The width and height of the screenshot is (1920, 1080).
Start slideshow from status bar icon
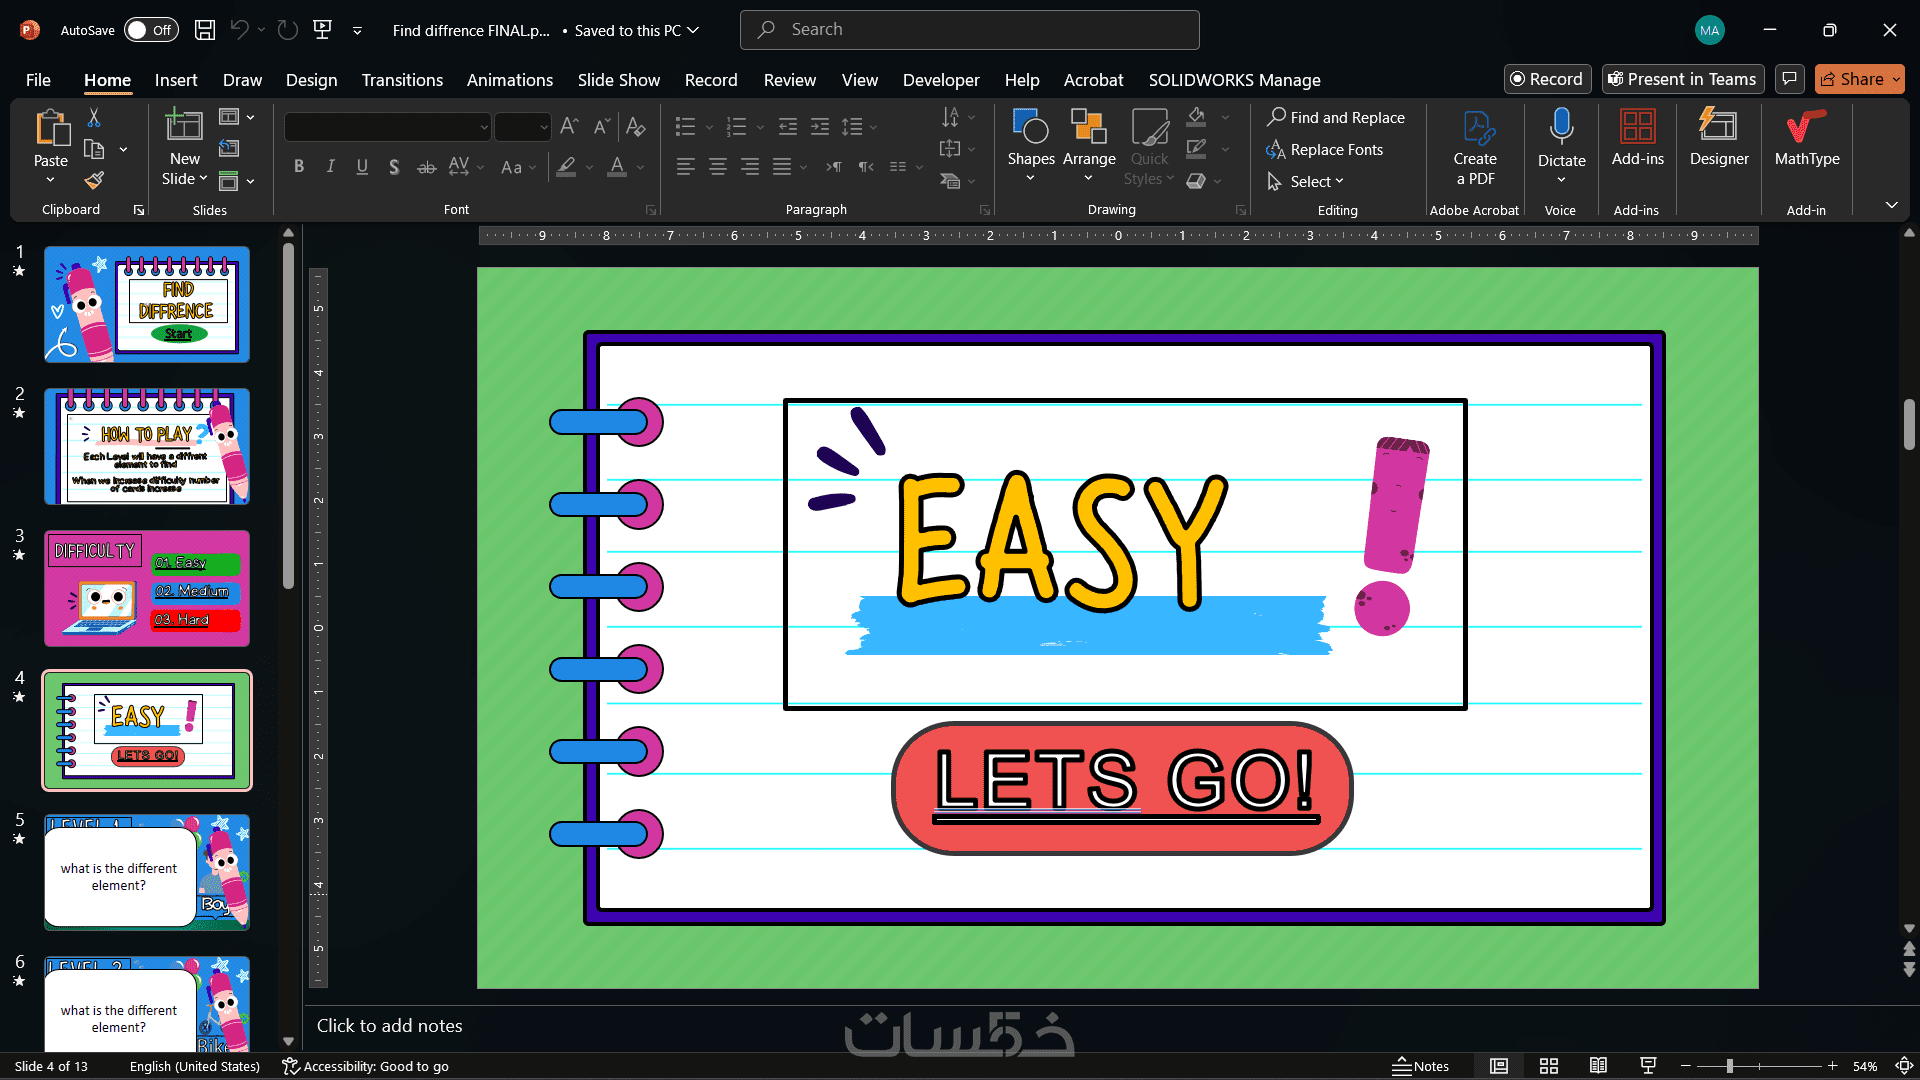point(1648,1066)
